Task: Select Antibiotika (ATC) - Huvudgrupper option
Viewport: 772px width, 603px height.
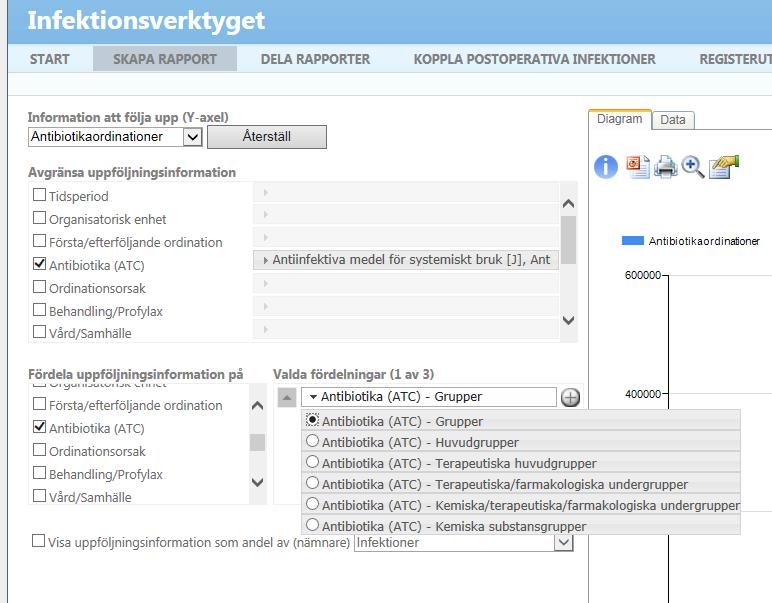Action: (312, 441)
